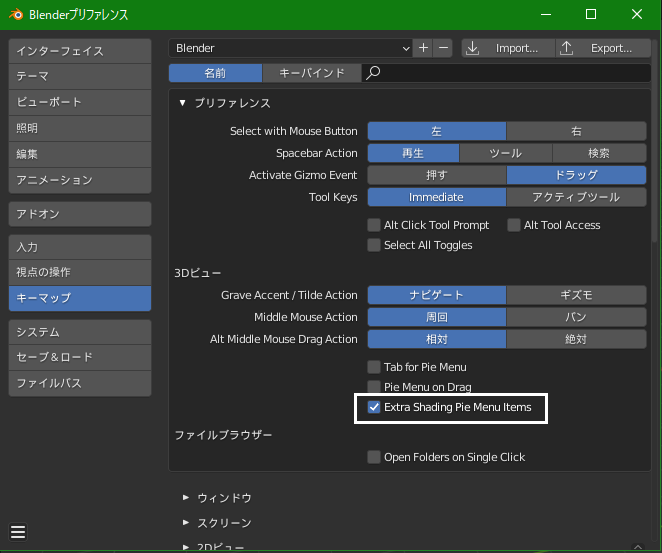The image size is (662, 553).
Task: Set Spacebar Action to 再生
Action: click(x=413, y=153)
